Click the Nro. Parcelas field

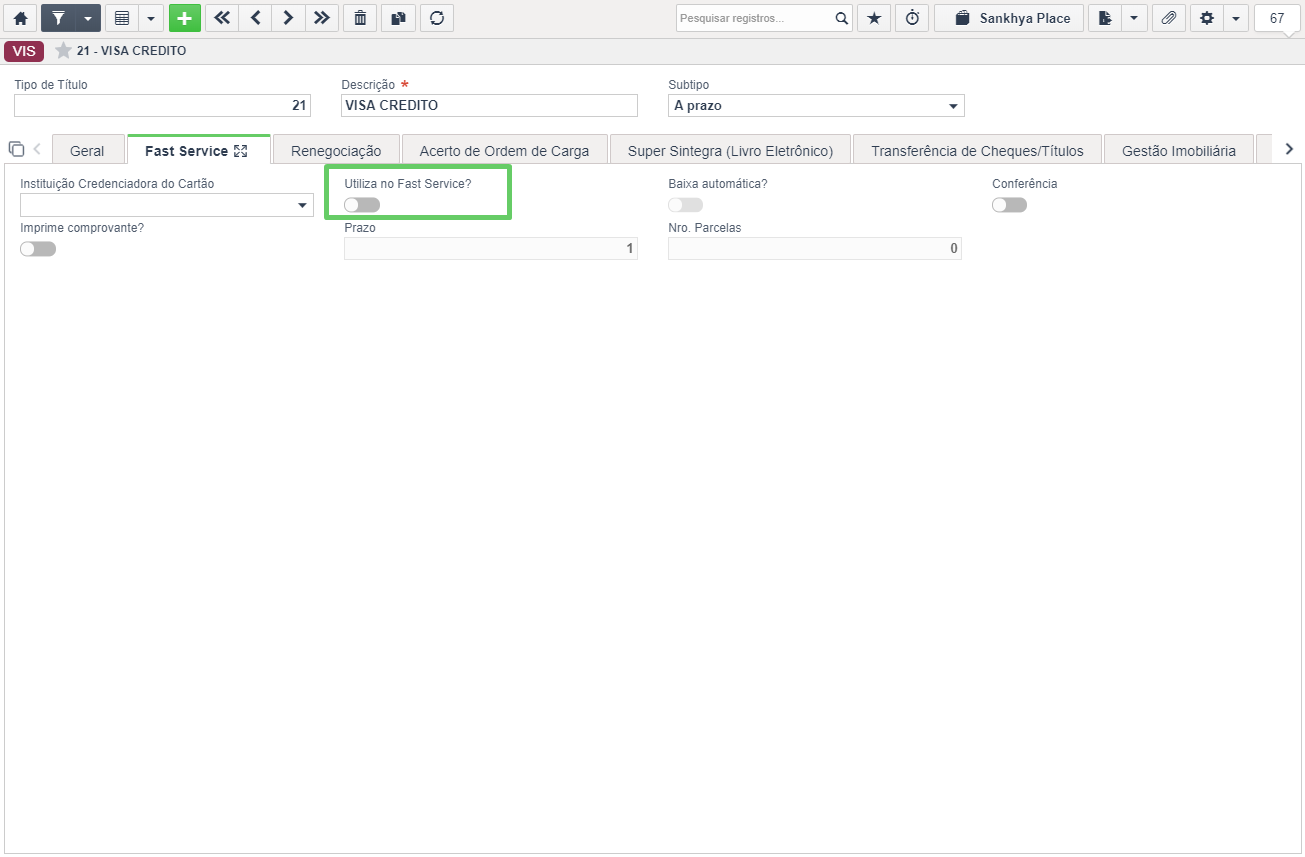[815, 248]
